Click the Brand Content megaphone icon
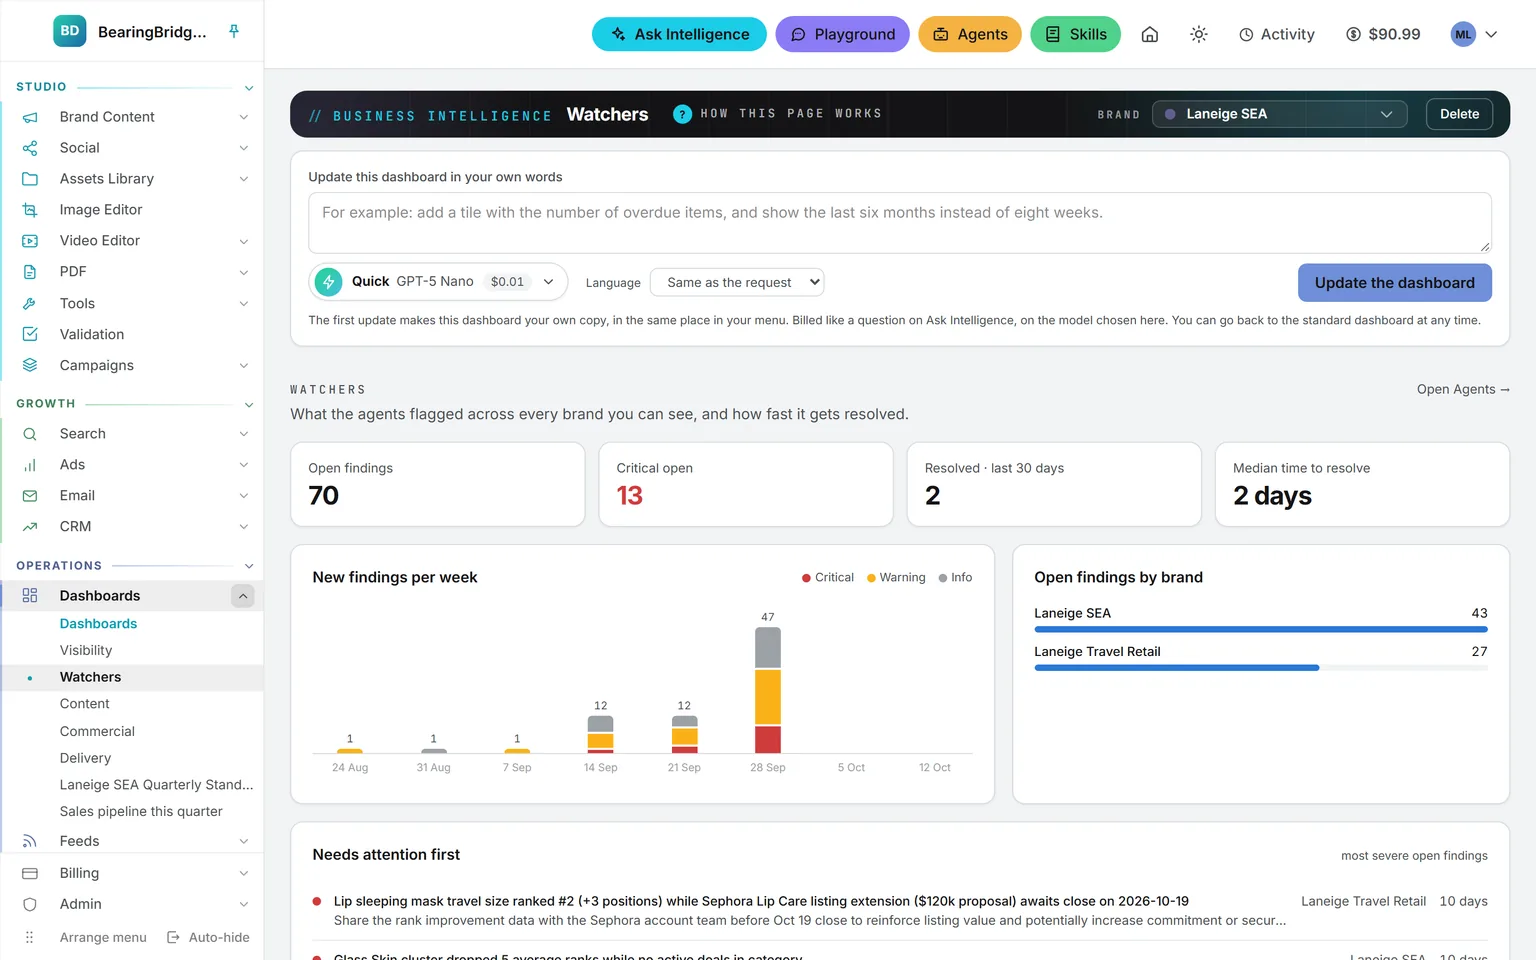1536x960 pixels. (x=30, y=117)
